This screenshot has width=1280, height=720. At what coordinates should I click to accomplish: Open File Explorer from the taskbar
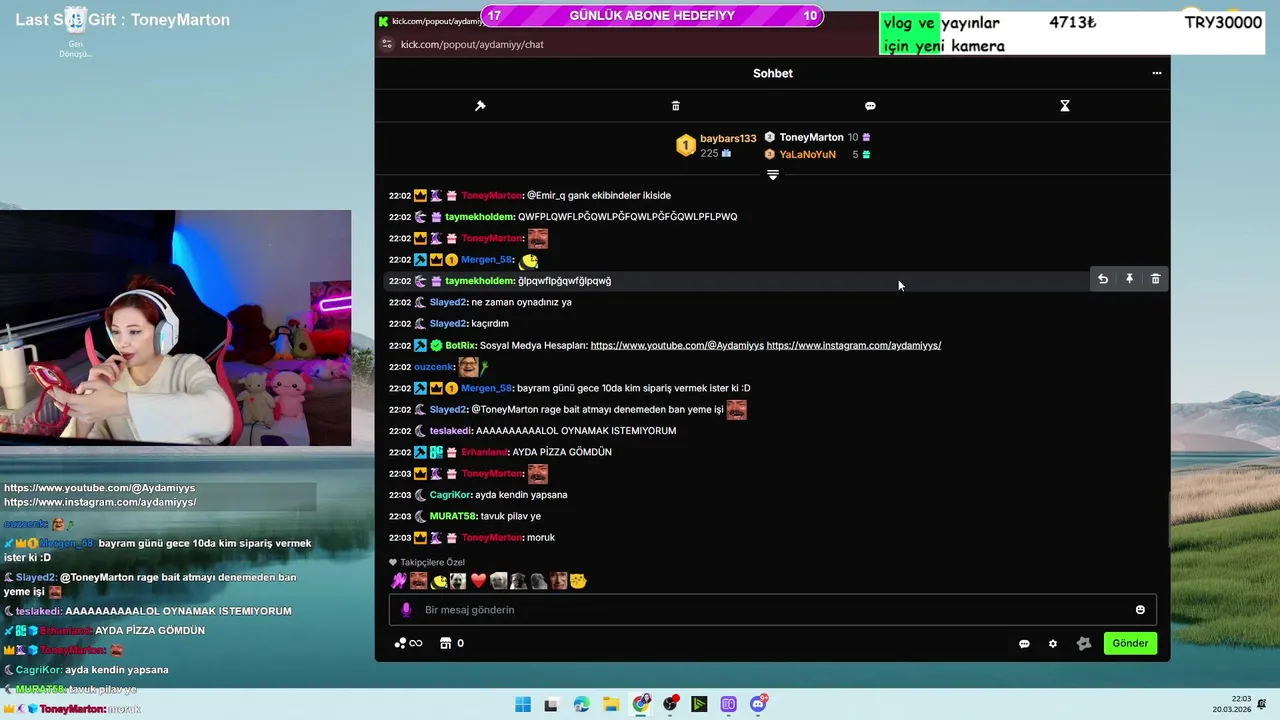[x=611, y=704]
